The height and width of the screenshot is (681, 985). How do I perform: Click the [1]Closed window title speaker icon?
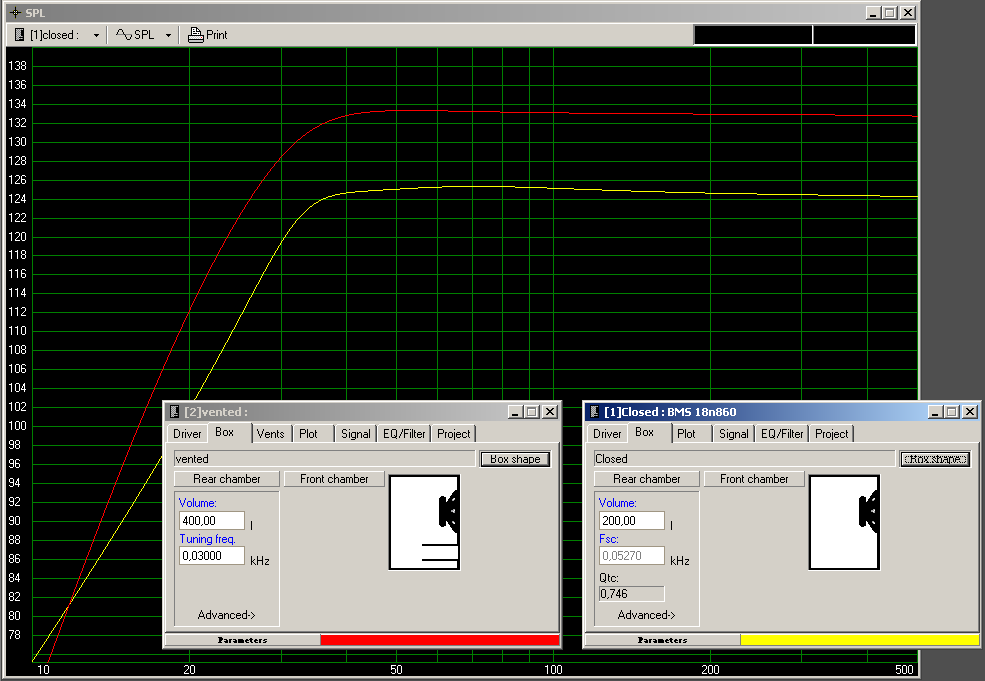tap(594, 411)
